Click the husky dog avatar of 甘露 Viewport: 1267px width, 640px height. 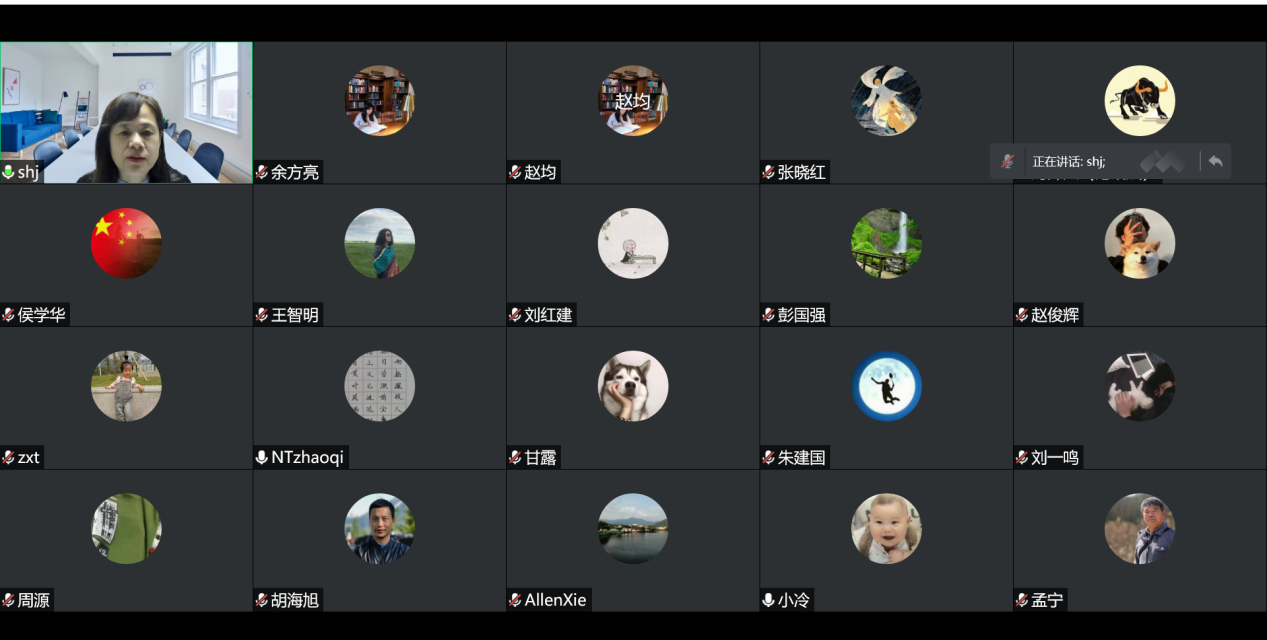pos(633,386)
